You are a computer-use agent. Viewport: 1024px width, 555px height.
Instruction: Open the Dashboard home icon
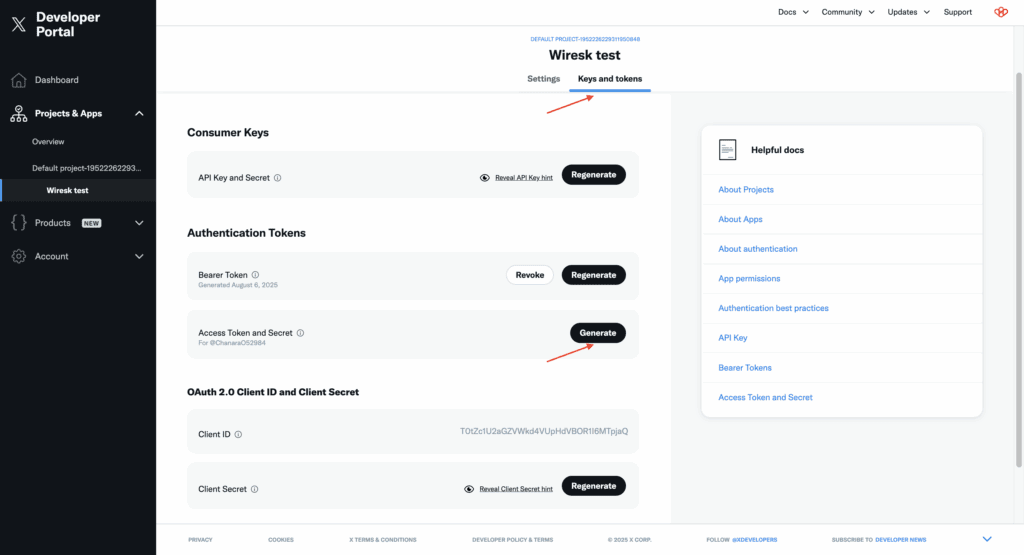click(19, 80)
